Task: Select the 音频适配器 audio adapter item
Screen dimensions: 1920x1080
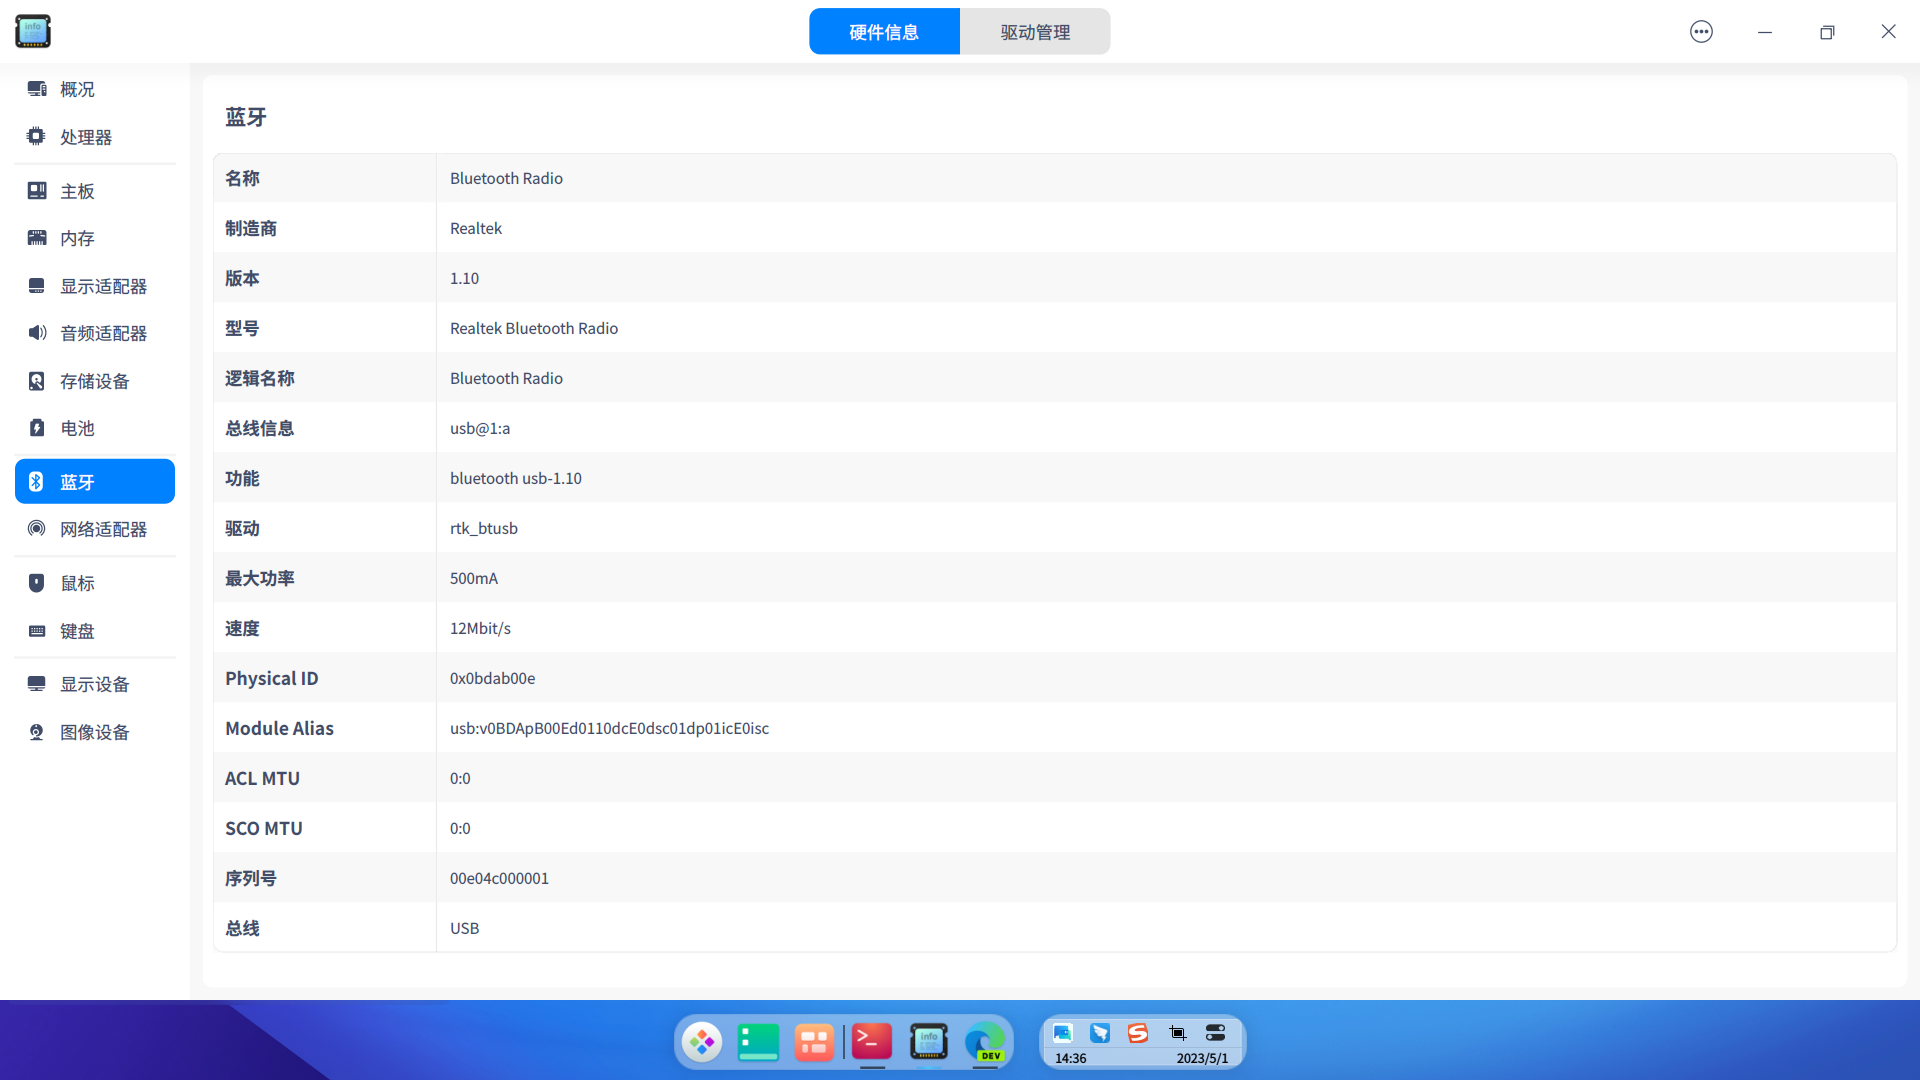Action: (102, 333)
